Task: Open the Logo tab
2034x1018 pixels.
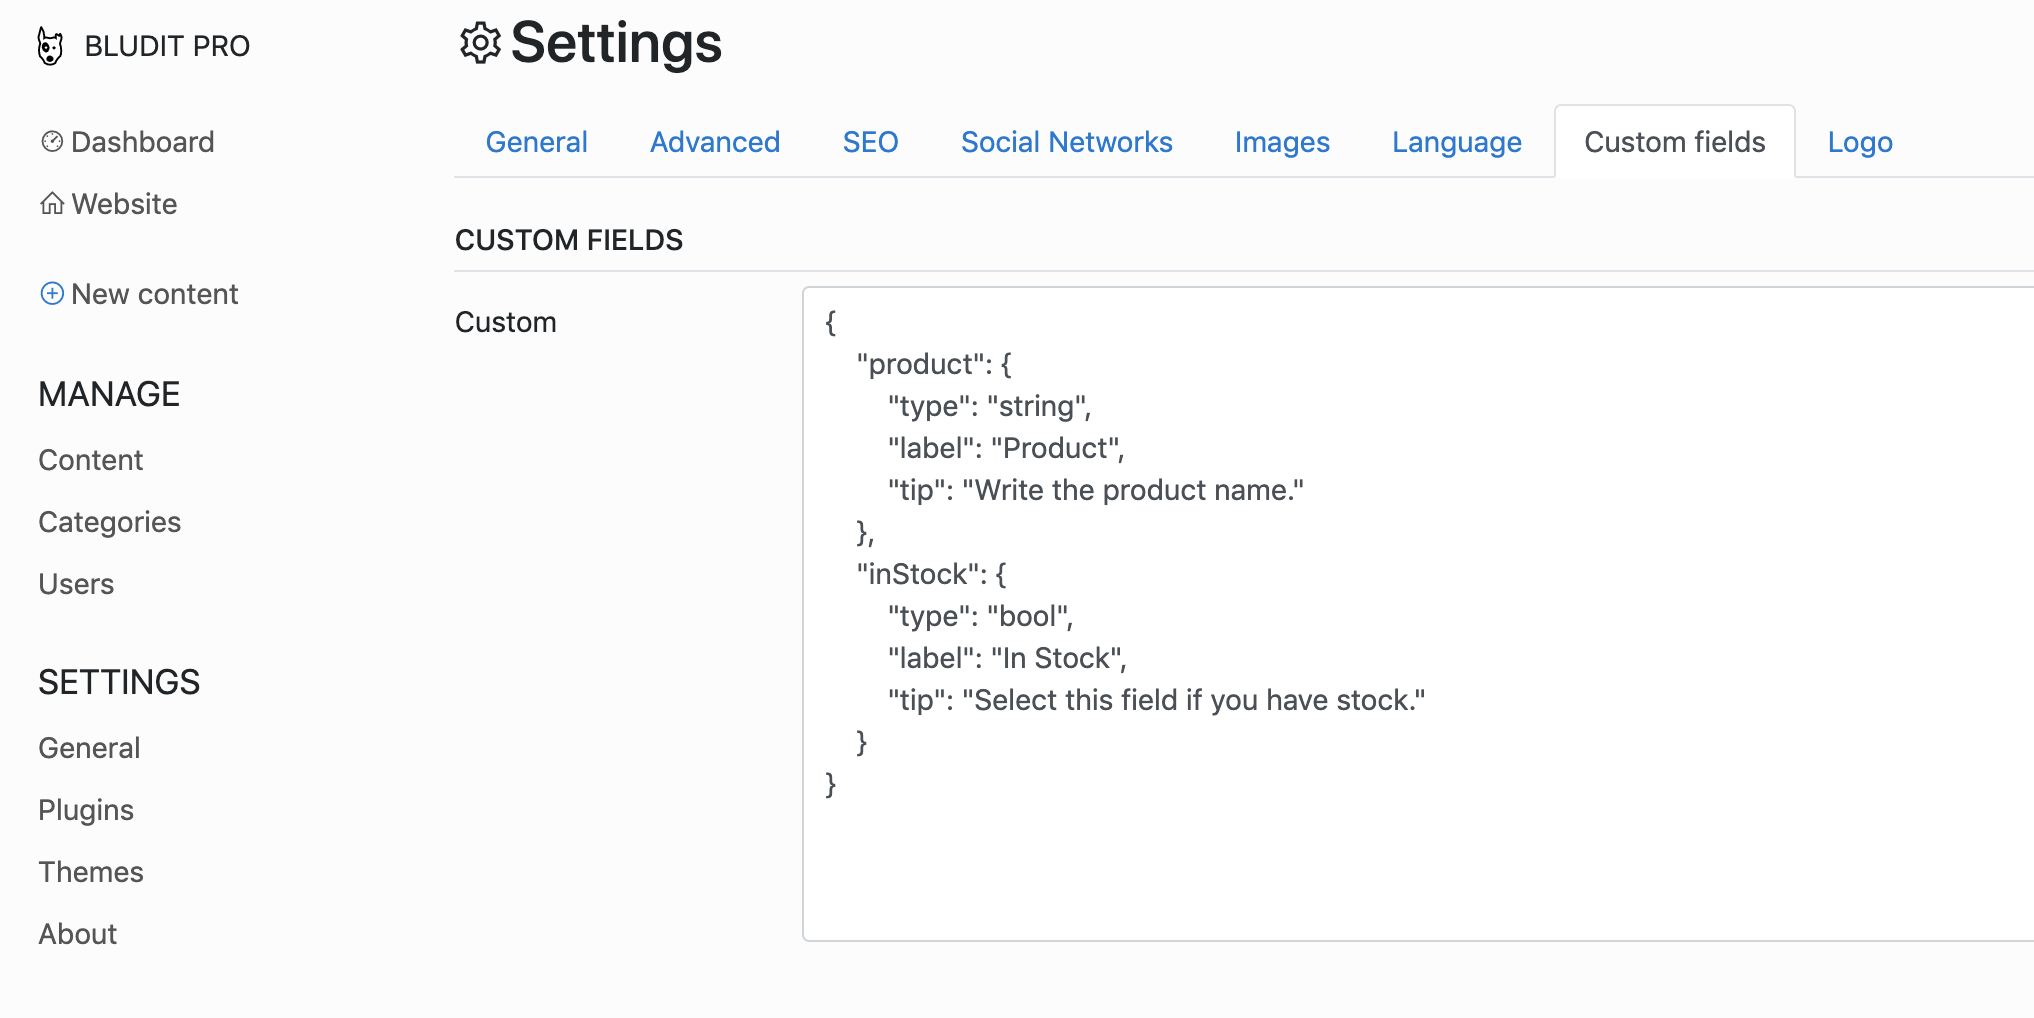Action: click(x=1859, y=142)
